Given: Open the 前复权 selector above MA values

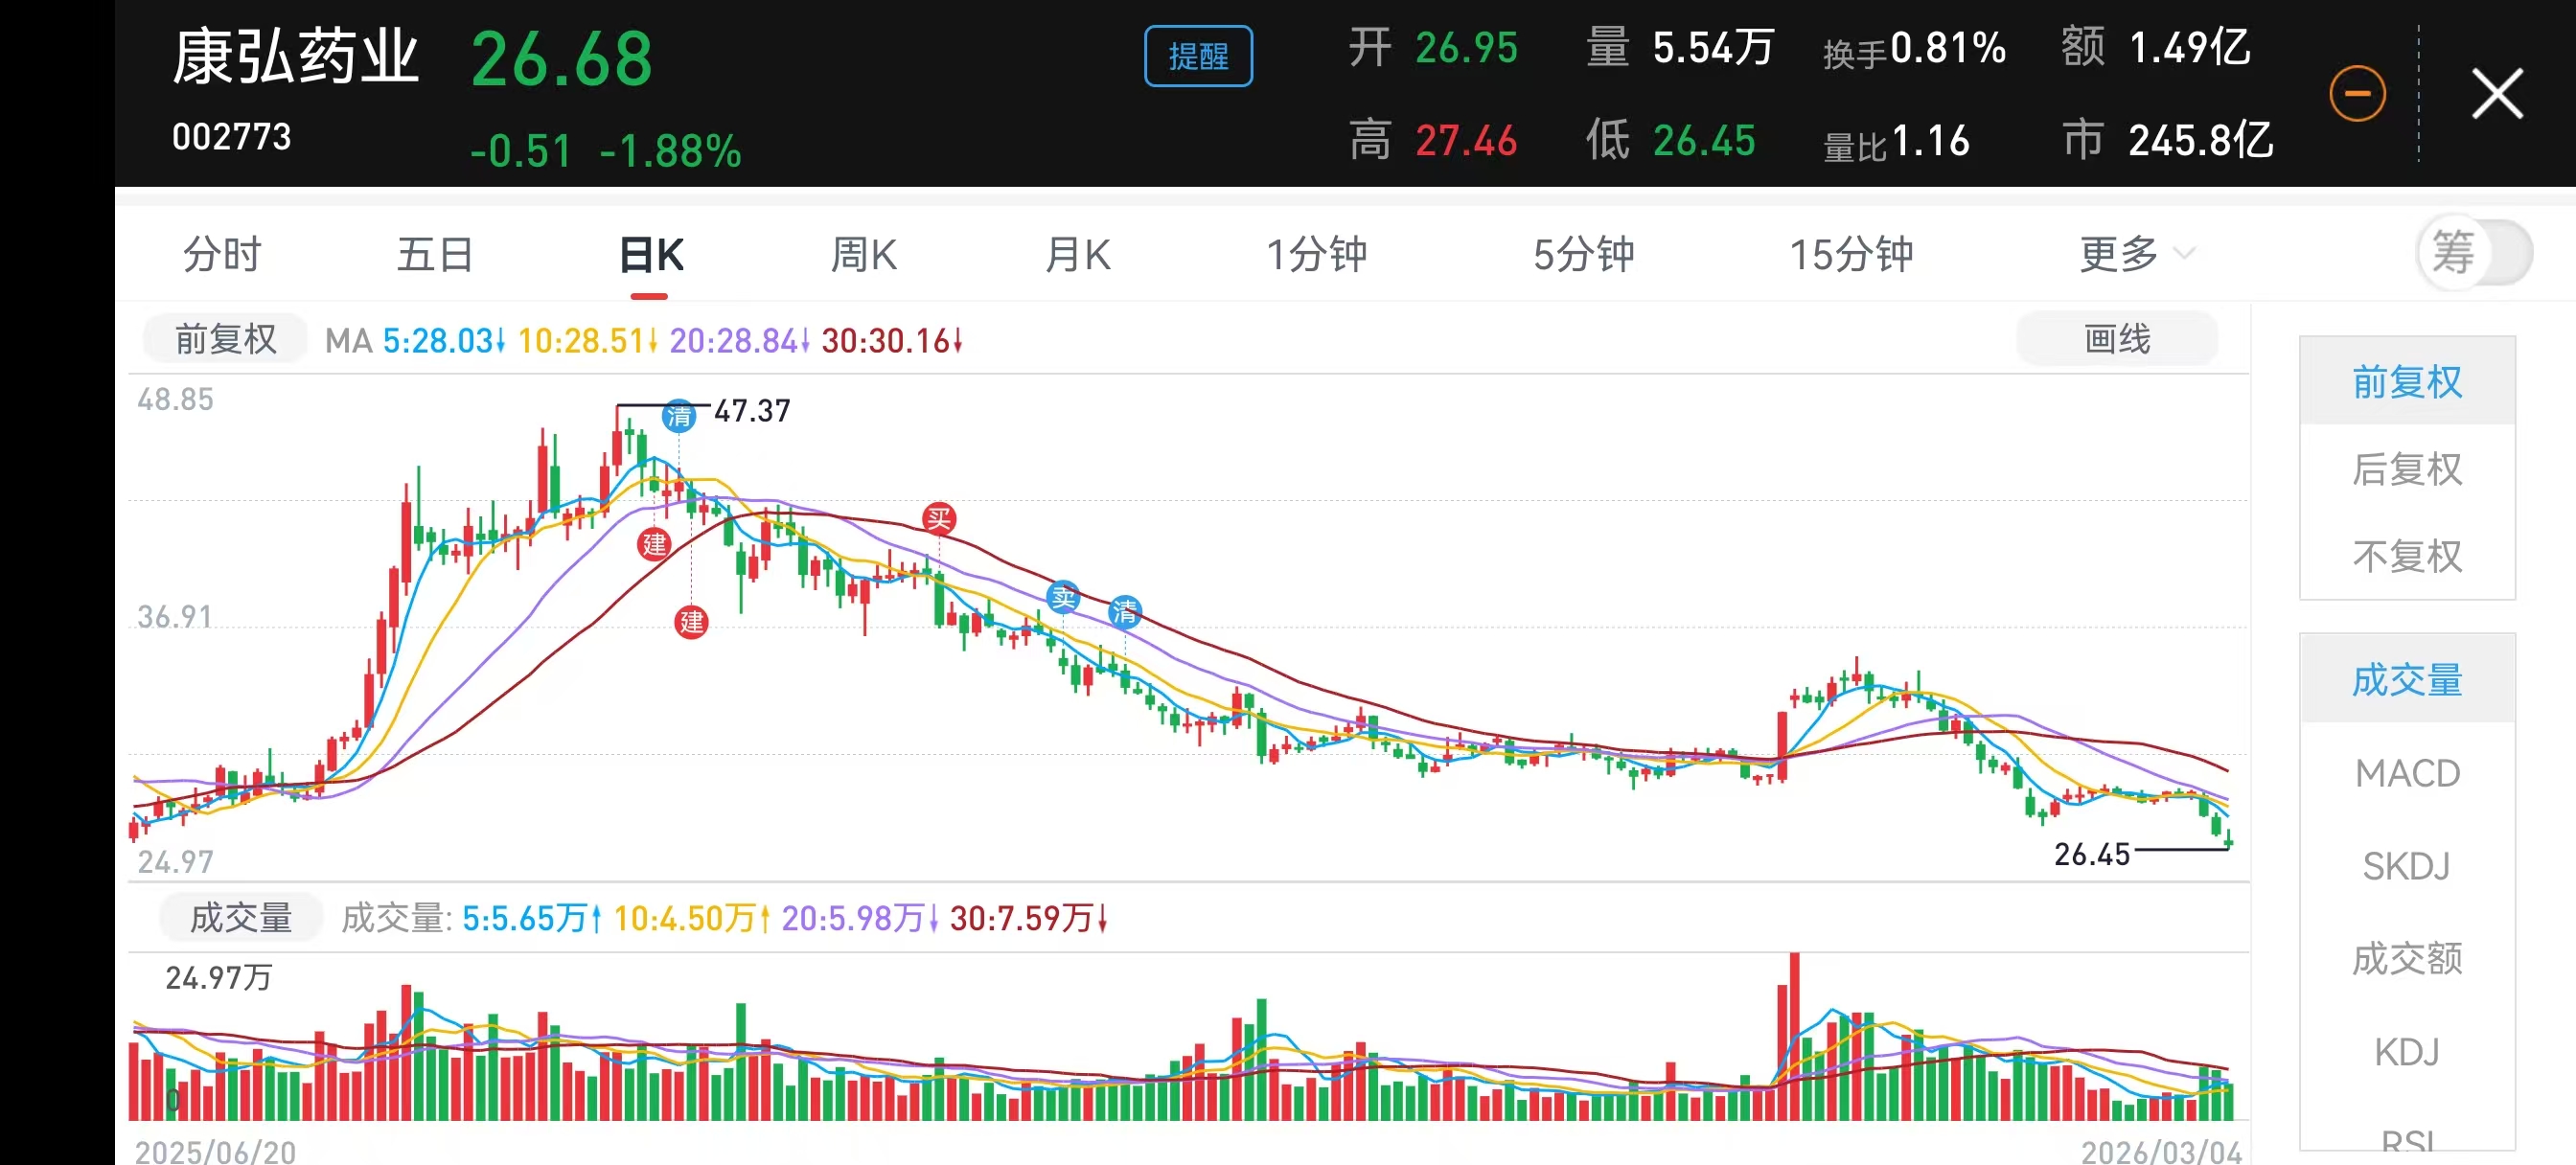Looking at the screenshot, I should 226,340.
